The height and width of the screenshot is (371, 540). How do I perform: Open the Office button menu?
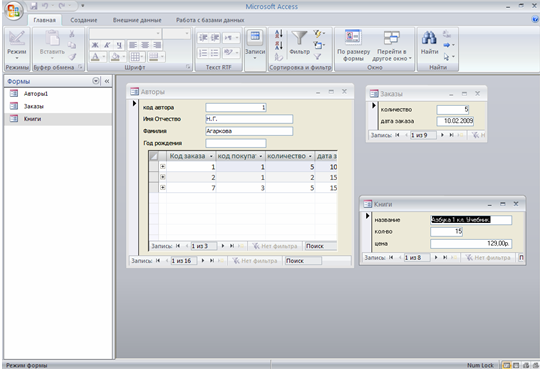coord(13,10)
